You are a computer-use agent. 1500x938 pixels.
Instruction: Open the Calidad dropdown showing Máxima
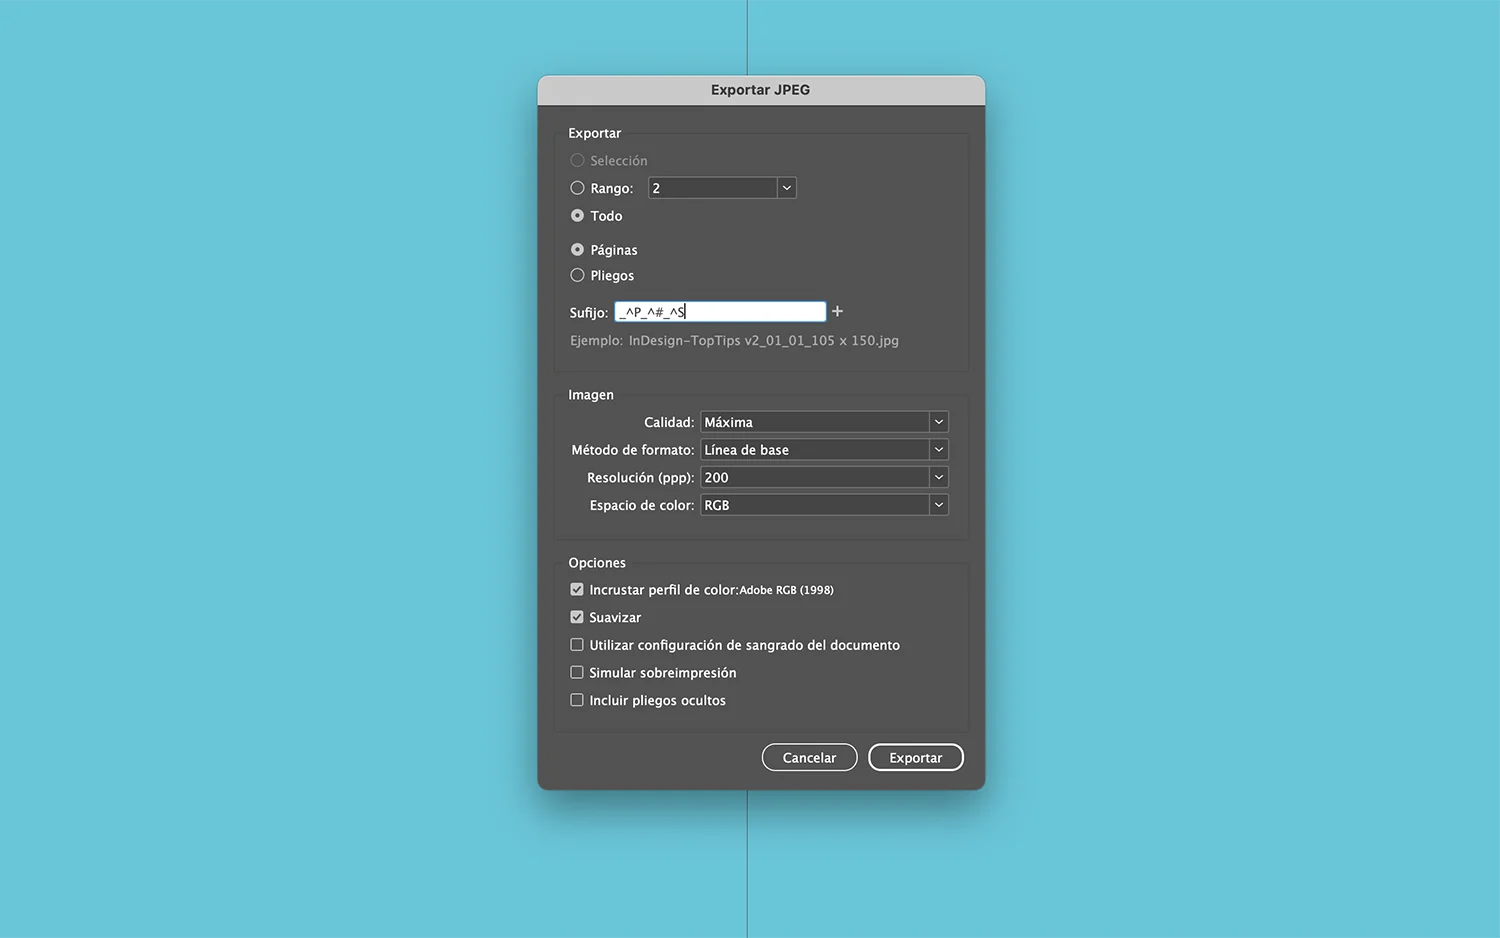(938, 421)
